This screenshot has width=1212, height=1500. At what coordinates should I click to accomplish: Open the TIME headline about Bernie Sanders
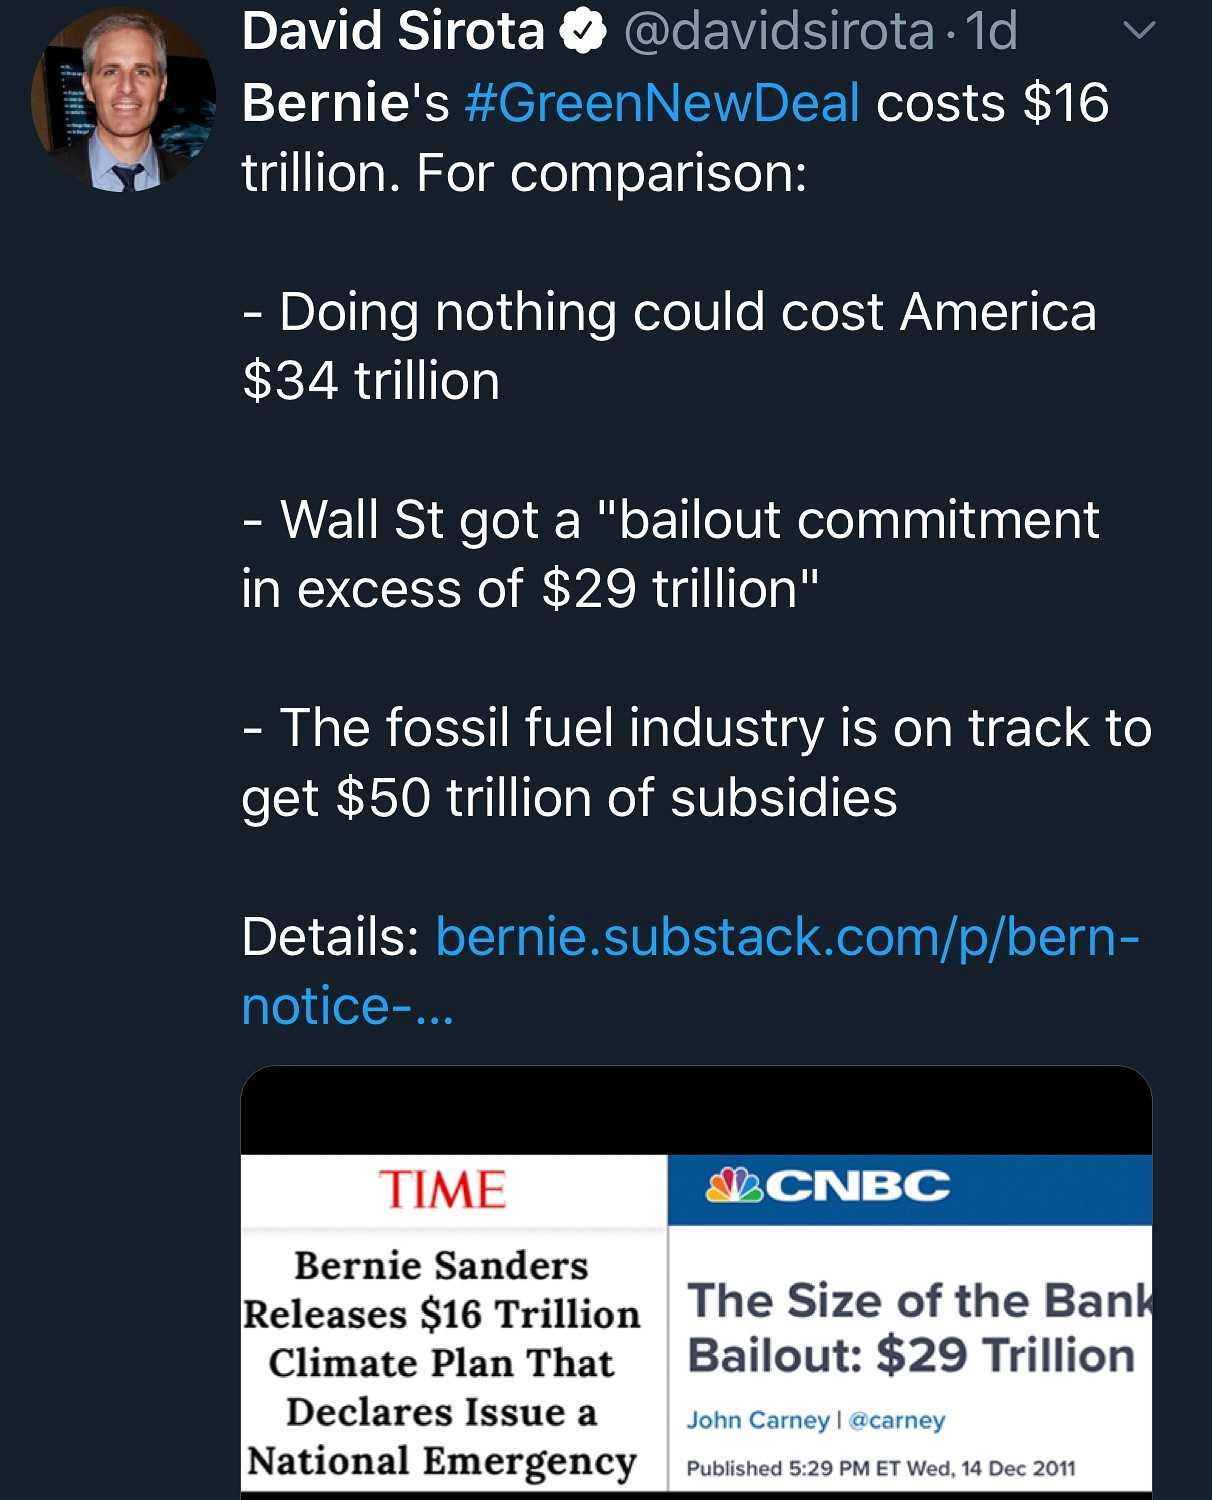point(442,1362)
